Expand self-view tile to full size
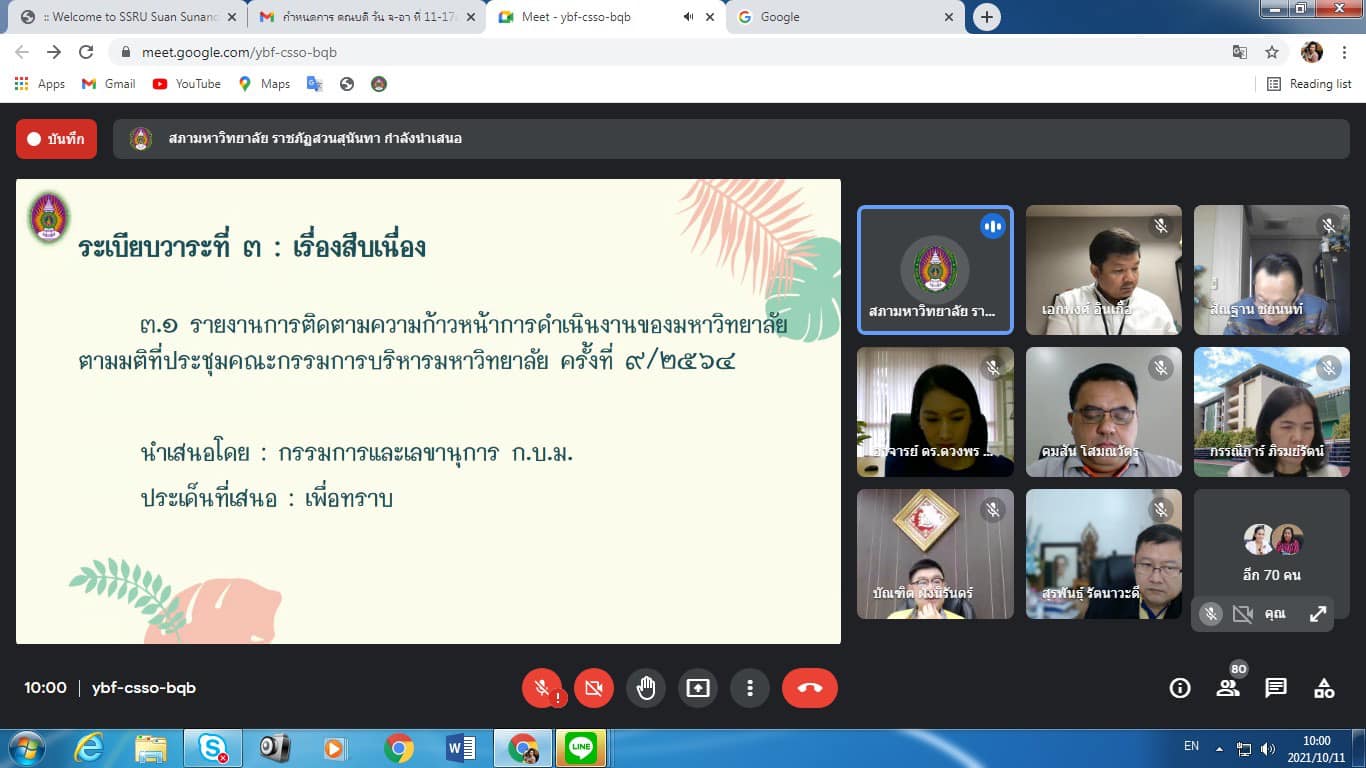The height and width of the screenshot is (768, 1366). pyautogui.click(x=1318, y=614)
